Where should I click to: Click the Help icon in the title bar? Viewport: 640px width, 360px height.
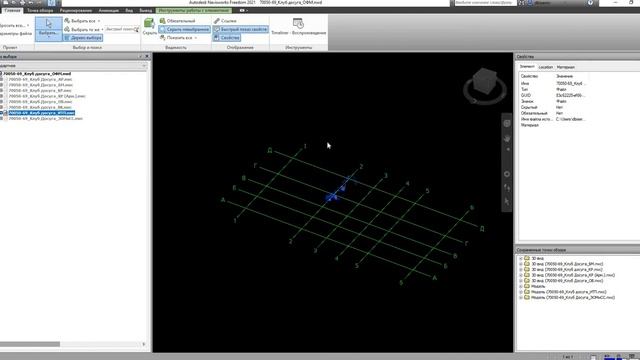(x=591, y=3)
